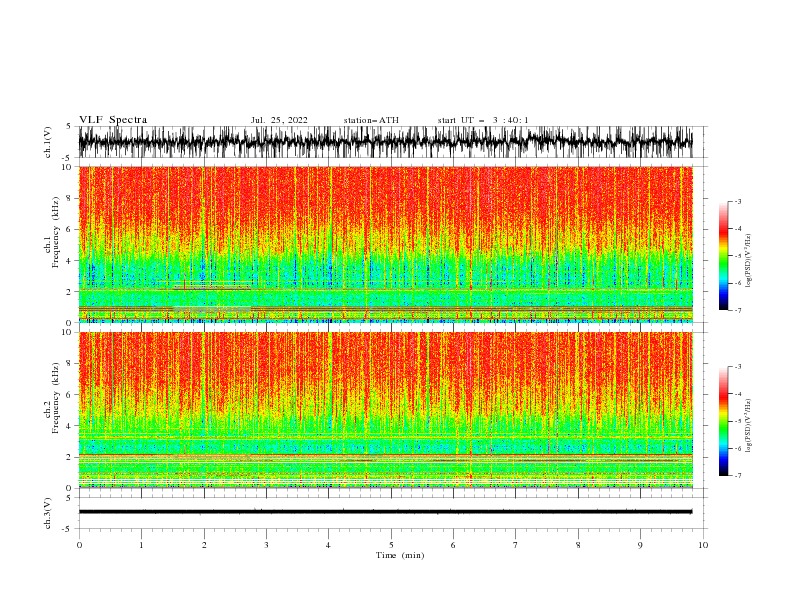792x612 pixels.
Task: Click the ch.2 spectrogram panel
Action: point(385,410)
